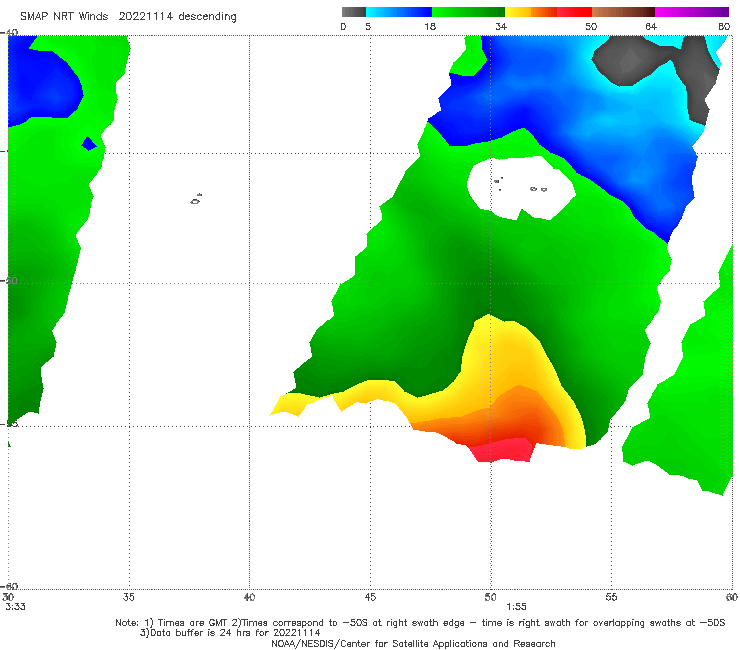The image size is (740, 650).
Task: Click the color bar label '34'
Action: pos(501,27)
